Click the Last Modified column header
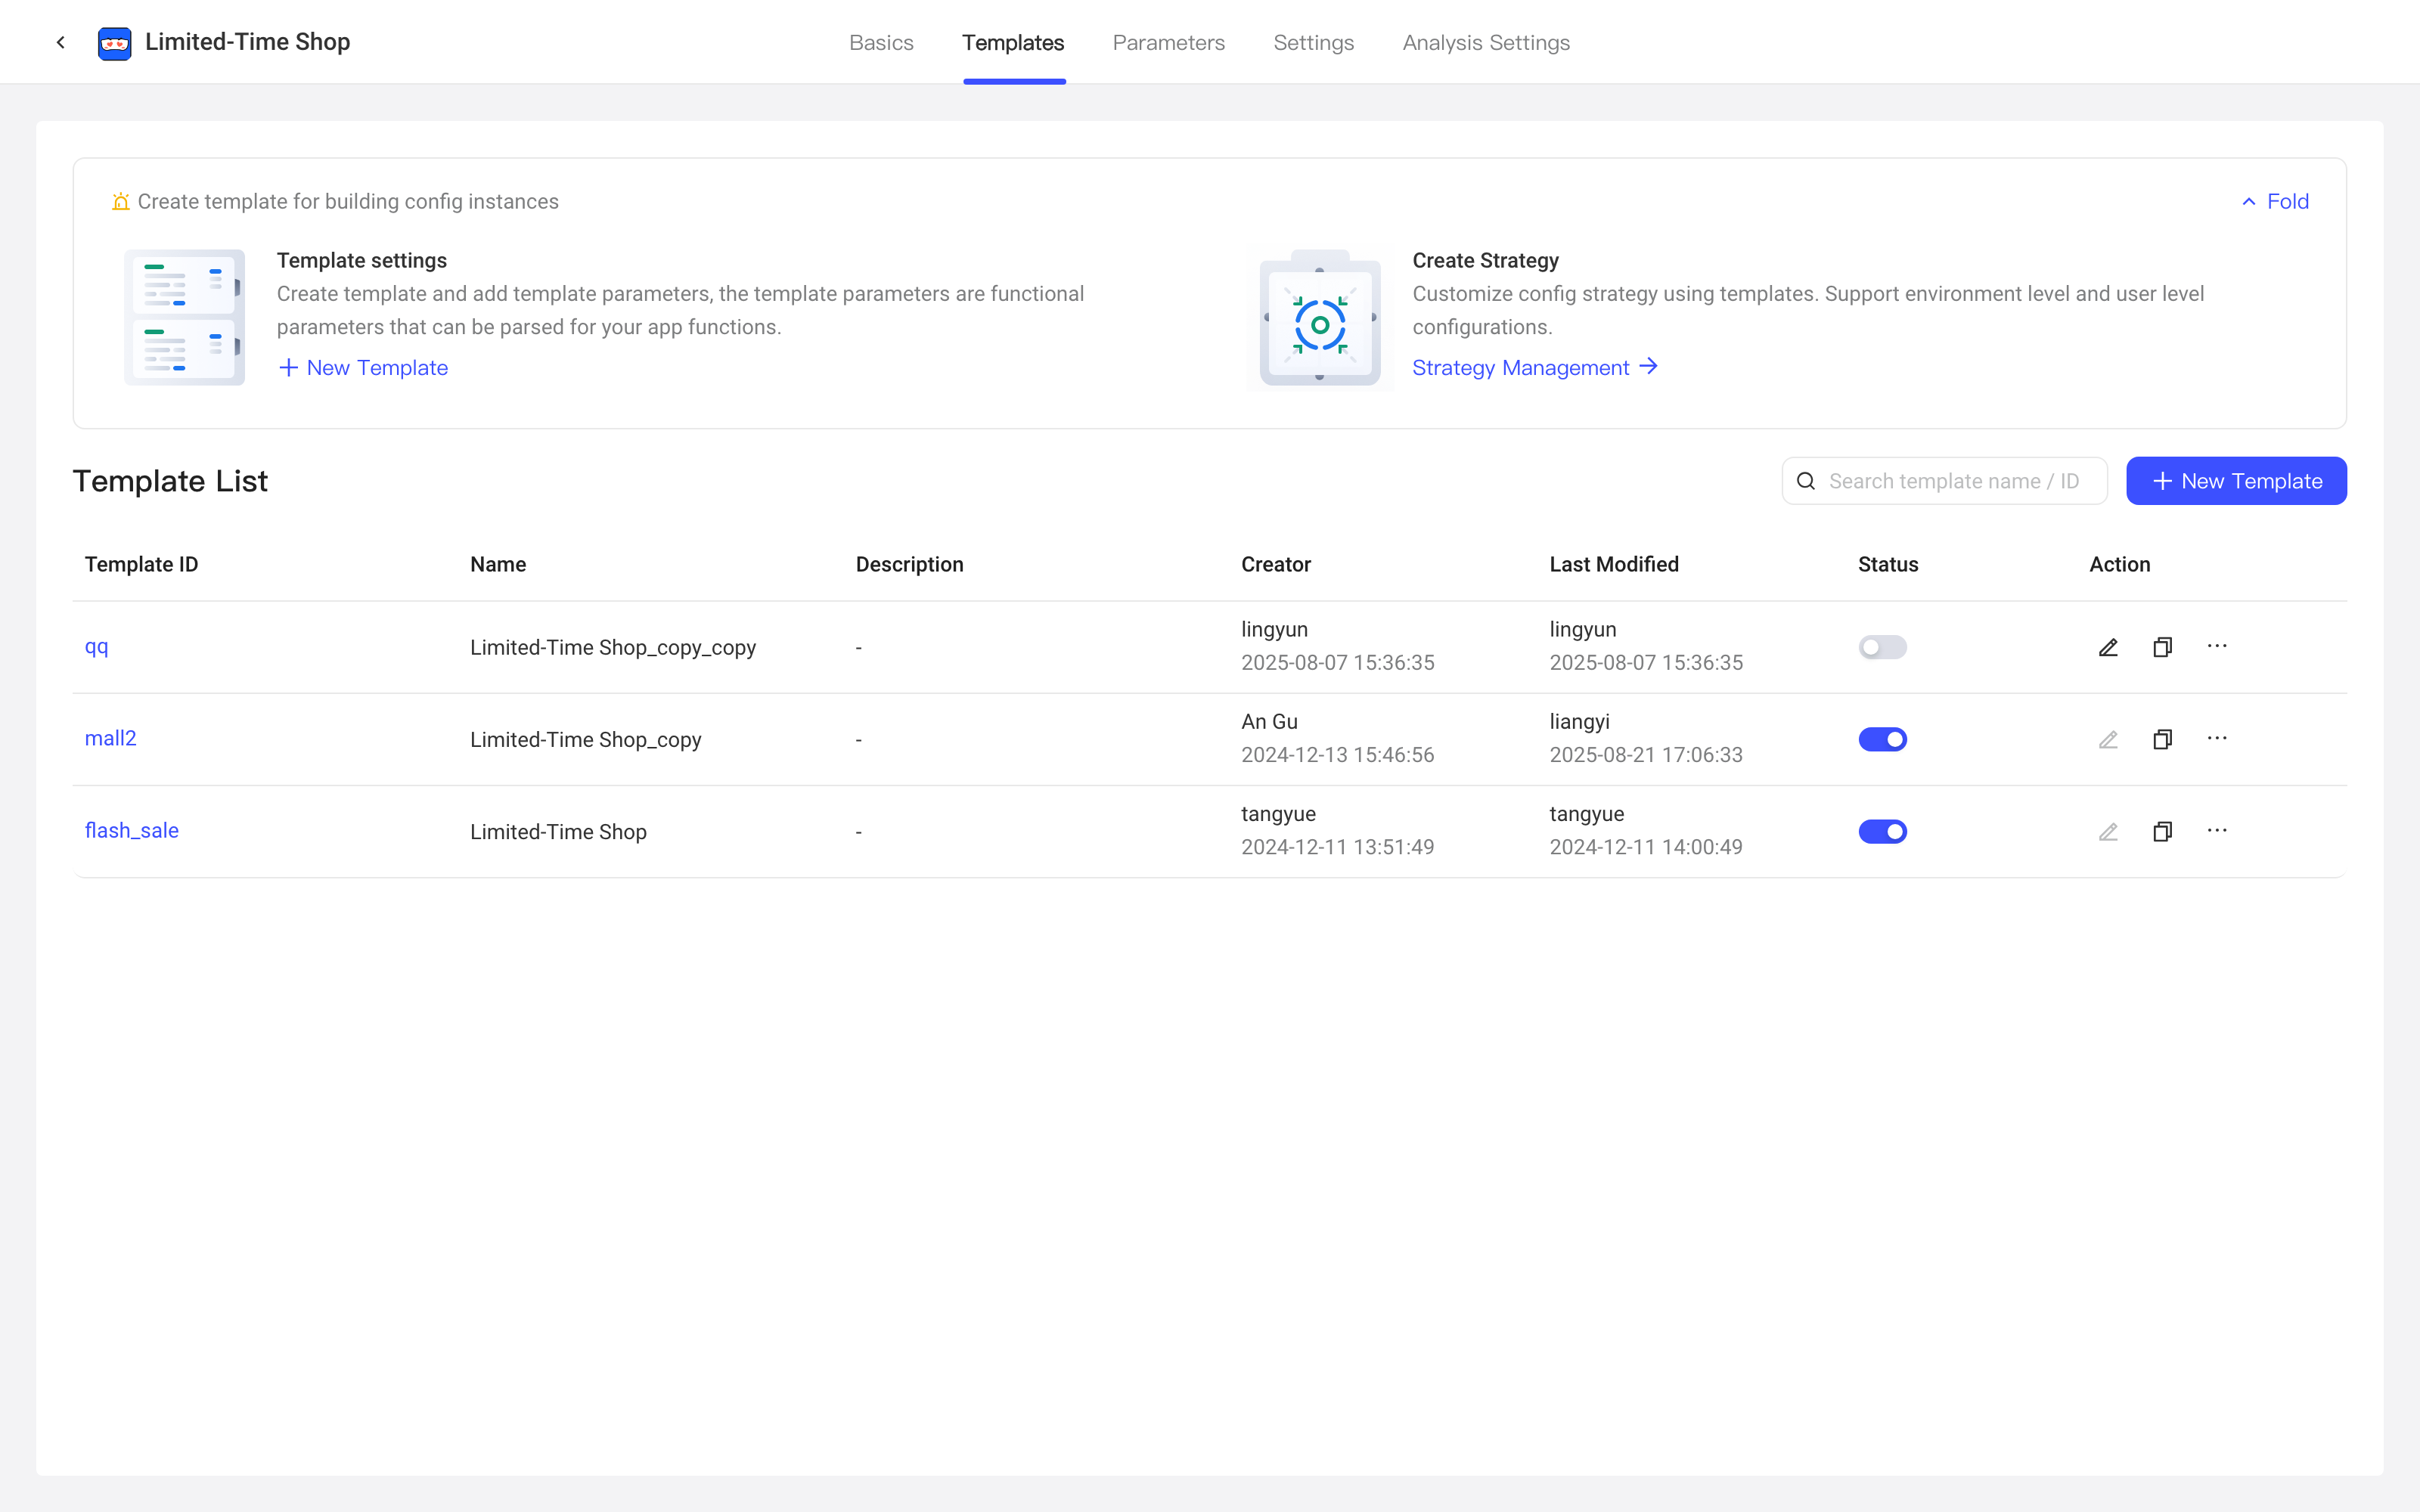Image resolution: width=2420 pixels, height=1512 pixels. [x=1614, y=564]
